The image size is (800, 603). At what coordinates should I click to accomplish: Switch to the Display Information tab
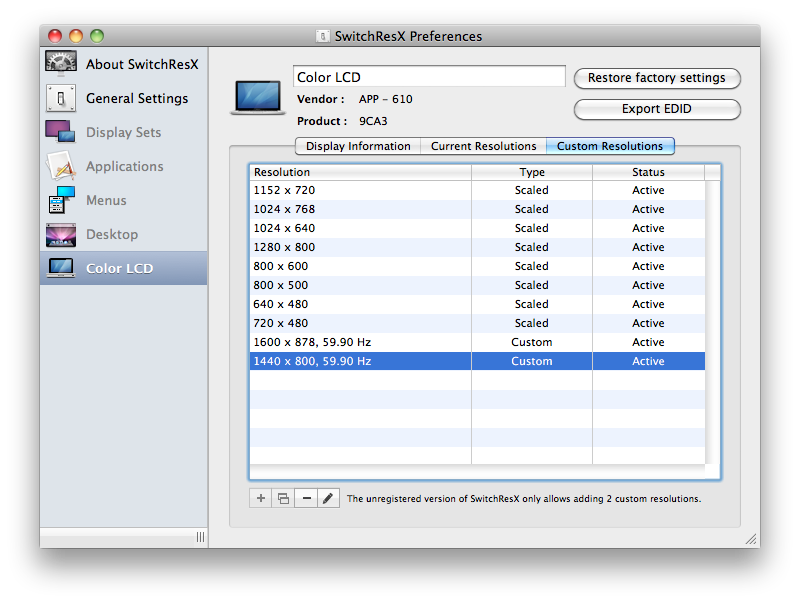tap(358, 146)
